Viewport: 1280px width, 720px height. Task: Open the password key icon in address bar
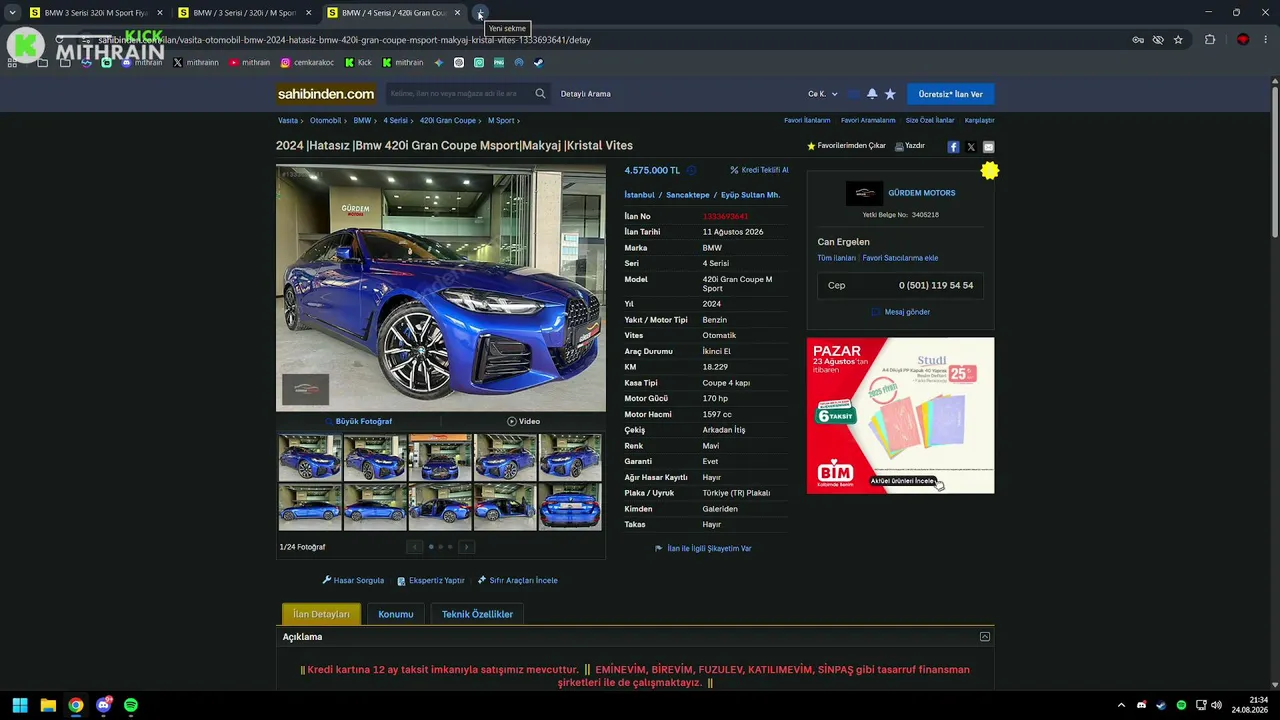(x=1138, y=40)
